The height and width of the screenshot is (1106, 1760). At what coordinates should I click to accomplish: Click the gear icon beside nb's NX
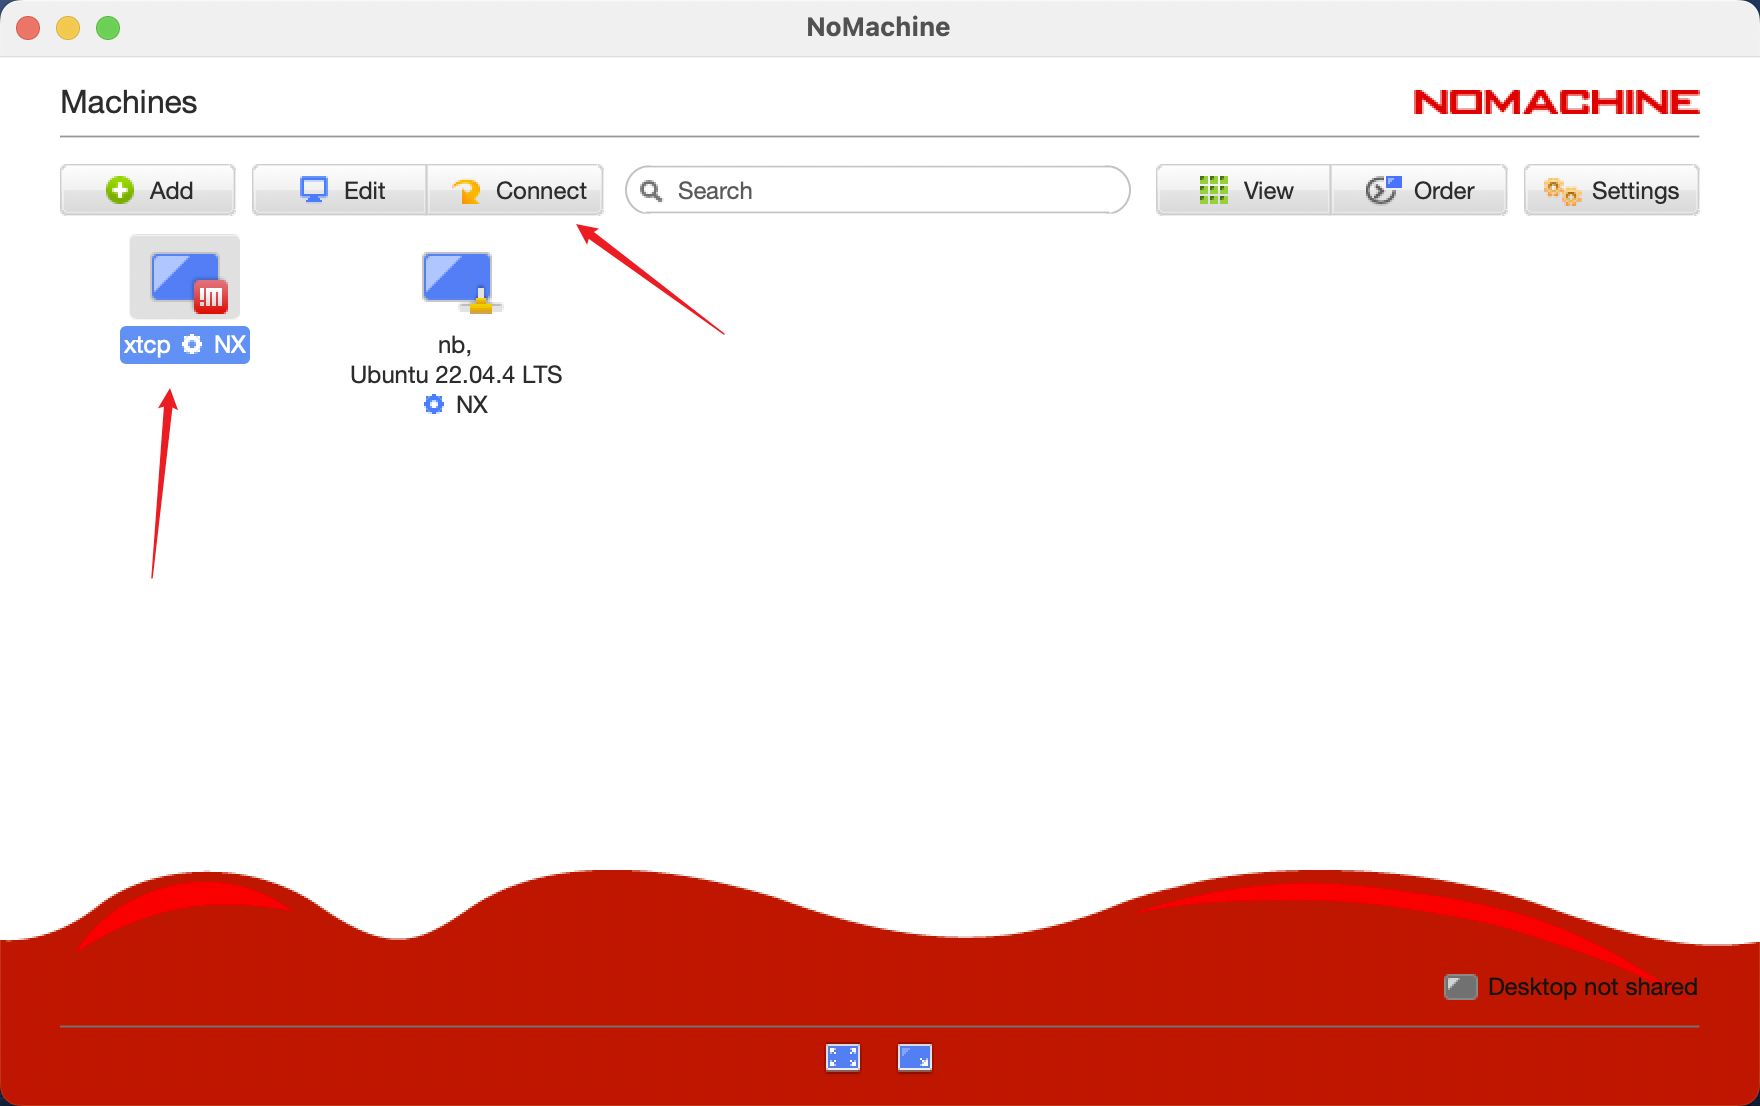434,404
